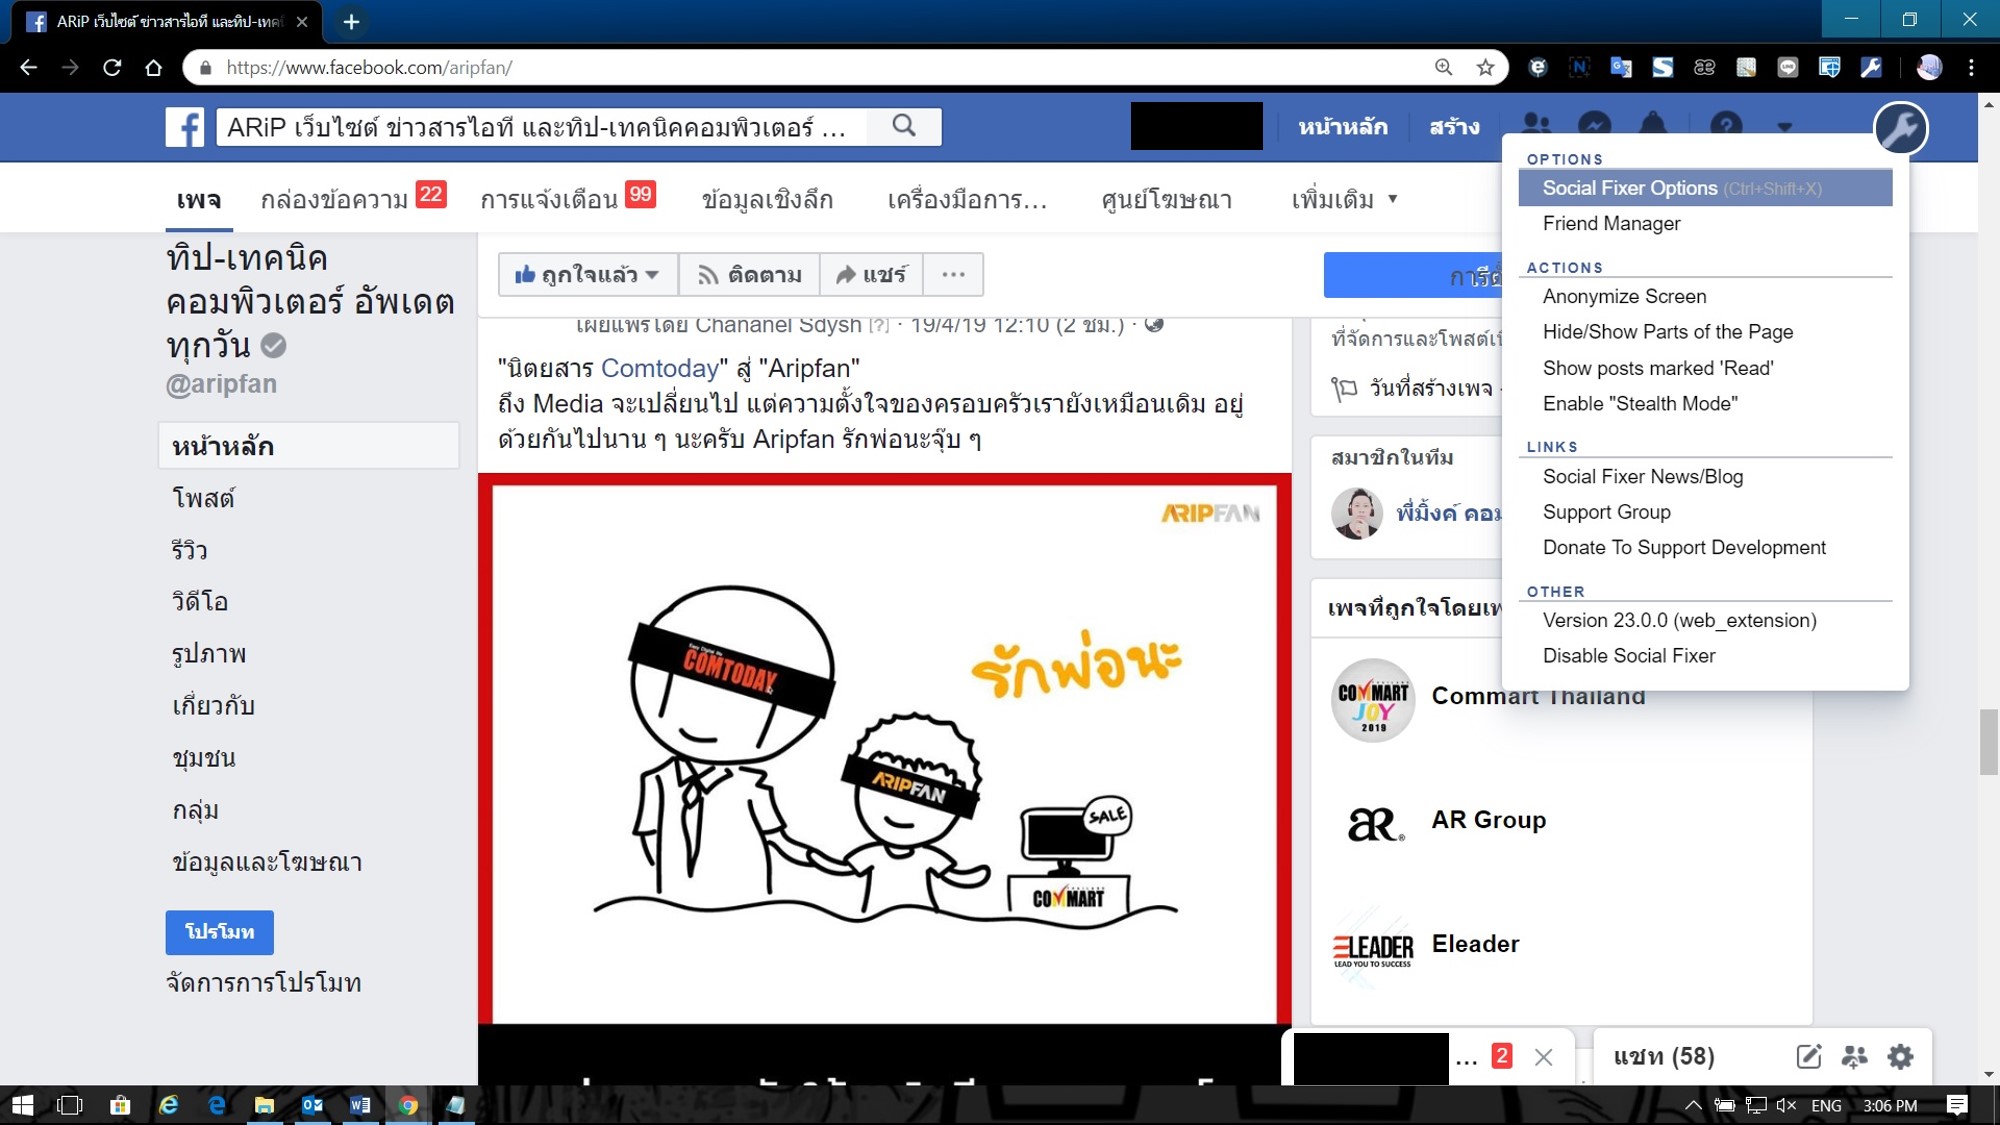The image size is (2000, 1125).
Task: Open Chrome profile avatar
Action: (1929, 67)
